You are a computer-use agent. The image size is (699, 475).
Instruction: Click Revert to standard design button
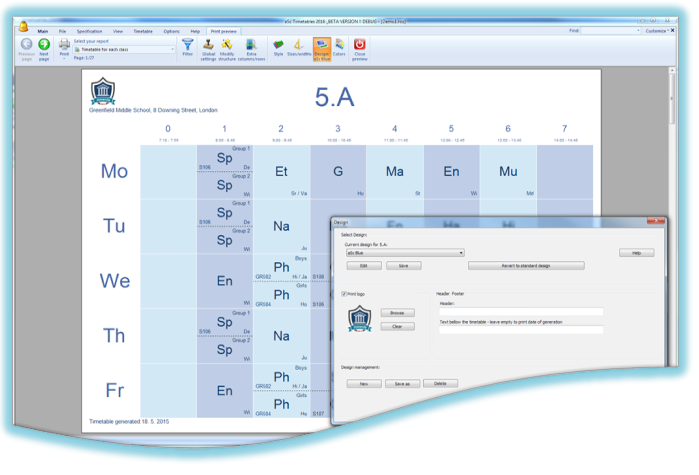click(526, 266)
